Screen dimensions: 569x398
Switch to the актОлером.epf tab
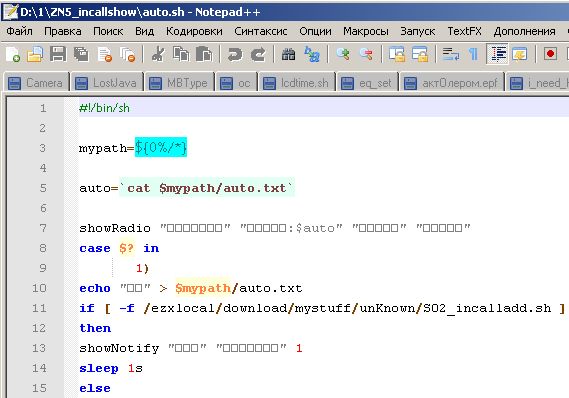(451, 83)
